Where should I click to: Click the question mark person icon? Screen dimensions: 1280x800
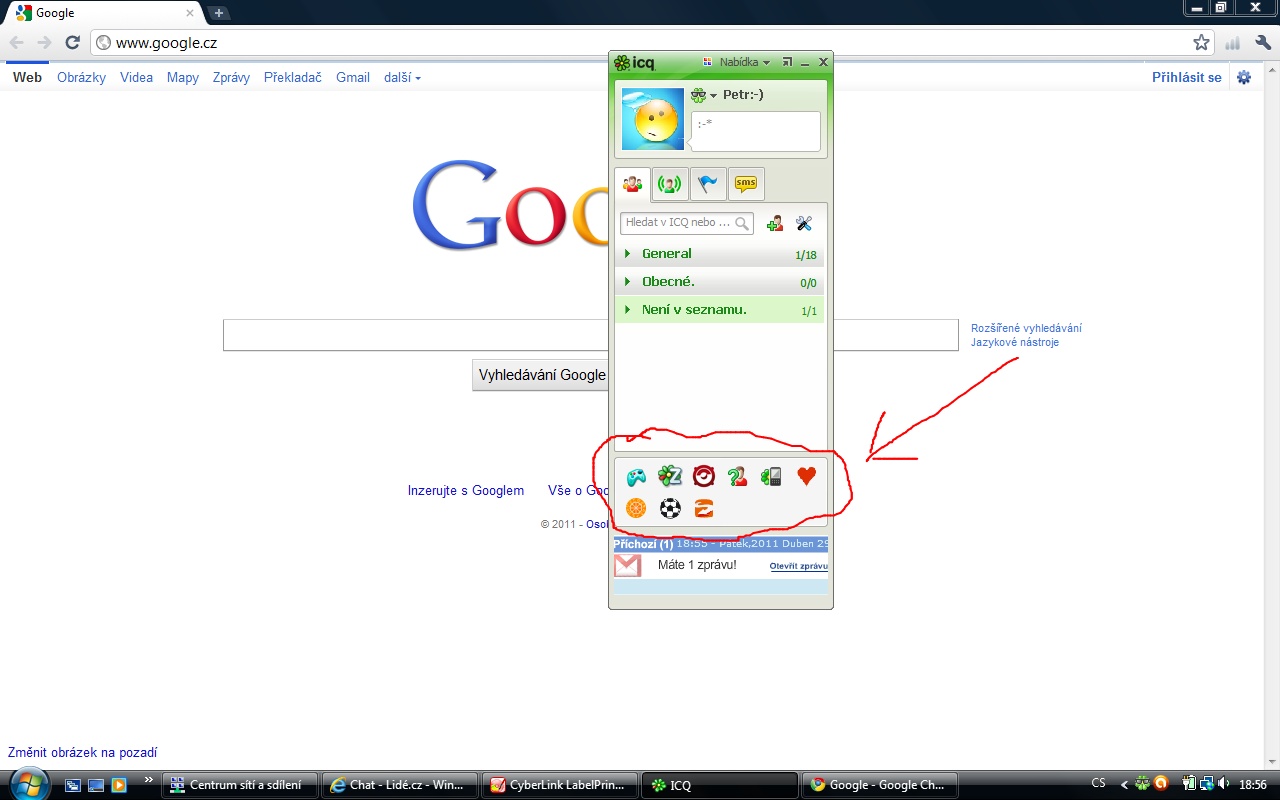[x=738, y=477]
